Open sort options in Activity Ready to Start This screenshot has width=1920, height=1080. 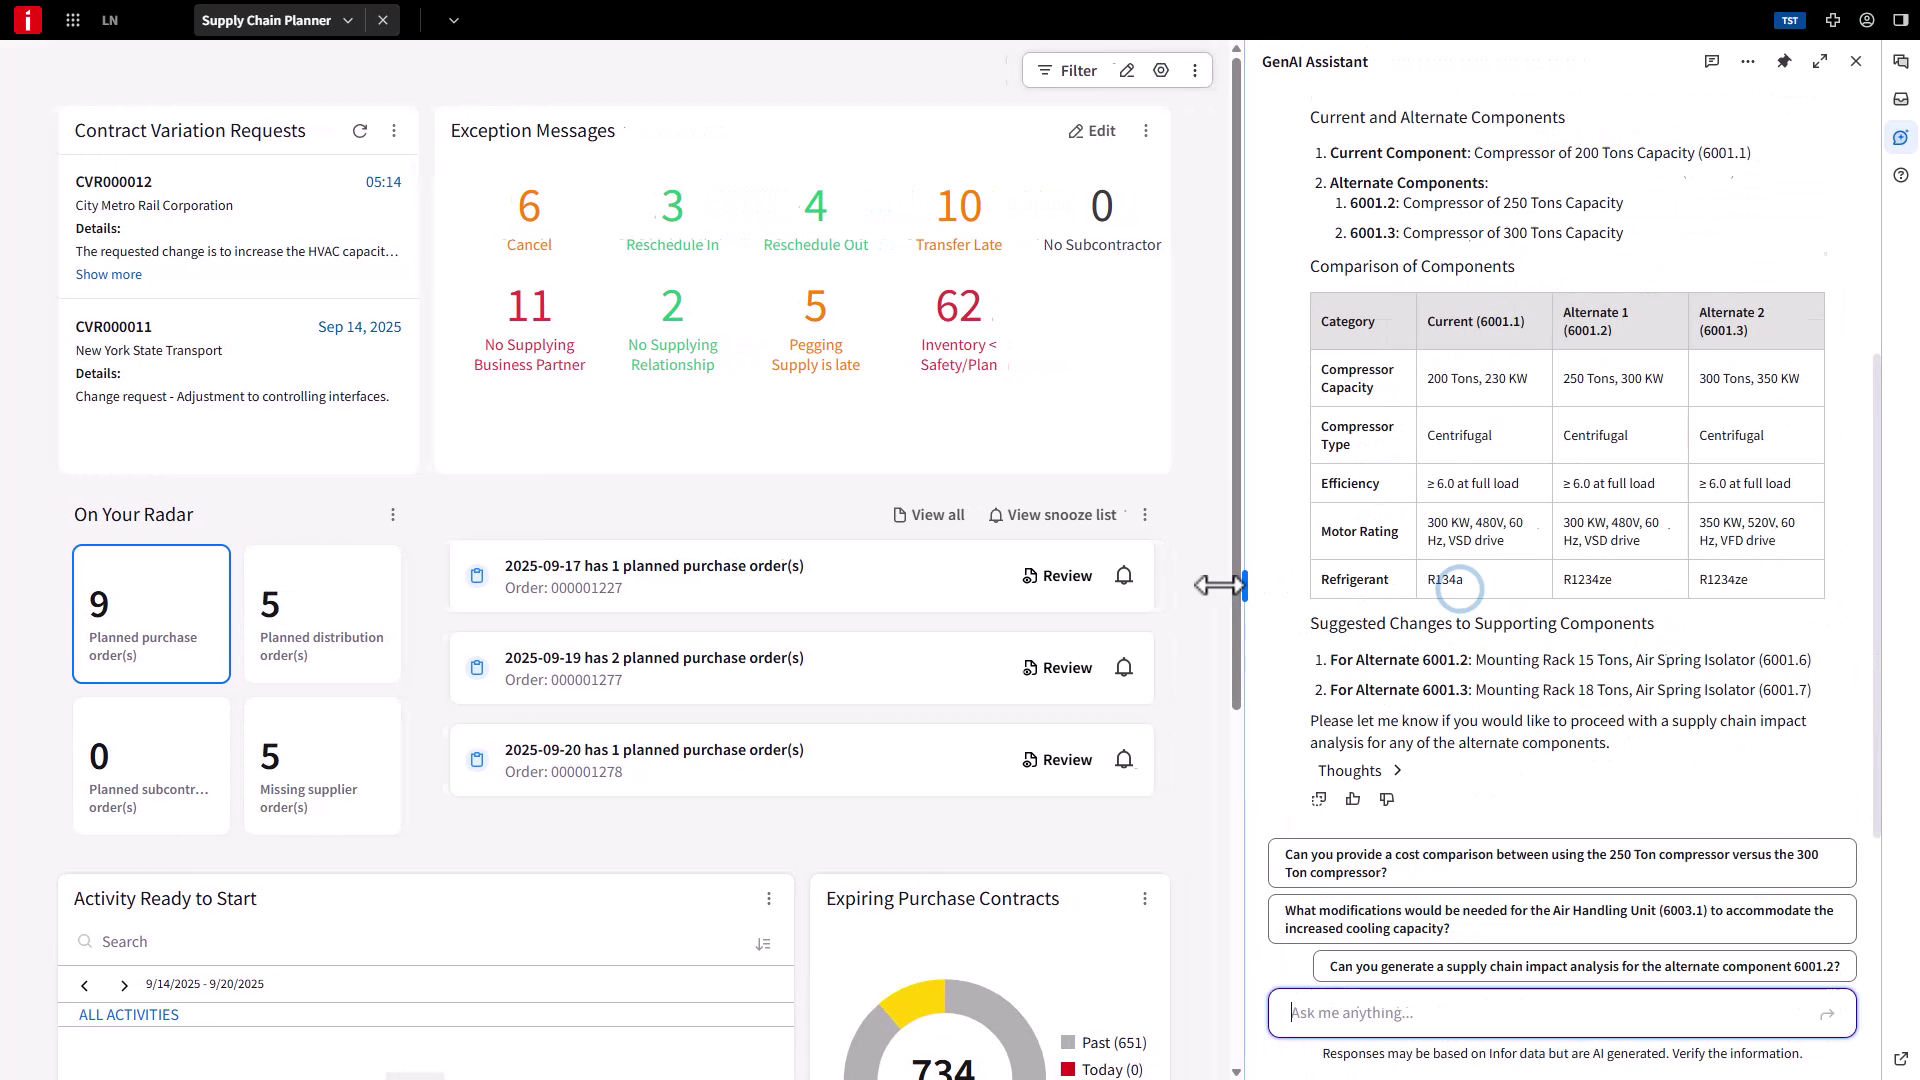763,944
